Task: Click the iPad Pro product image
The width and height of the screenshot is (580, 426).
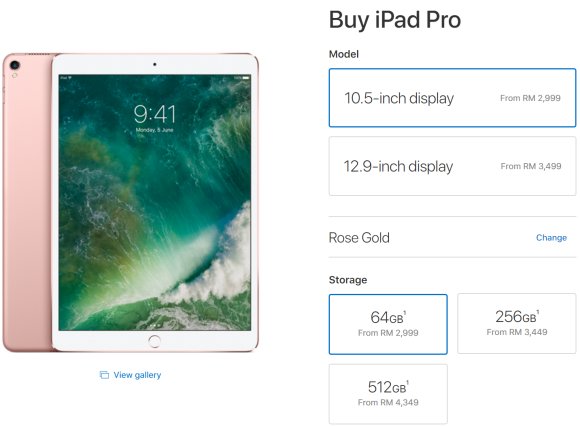Action: (131, 202)
